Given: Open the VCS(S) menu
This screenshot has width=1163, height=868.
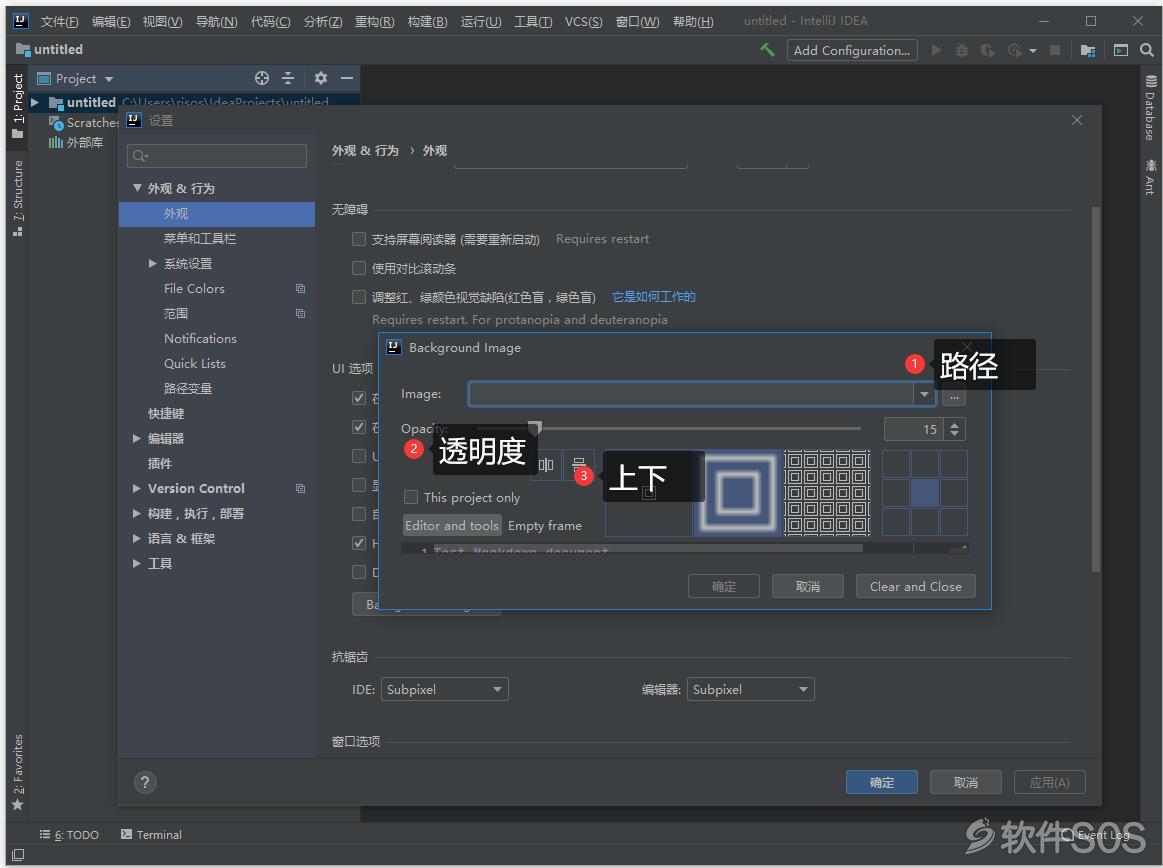Looking at the screenshot, I should 584,22.
